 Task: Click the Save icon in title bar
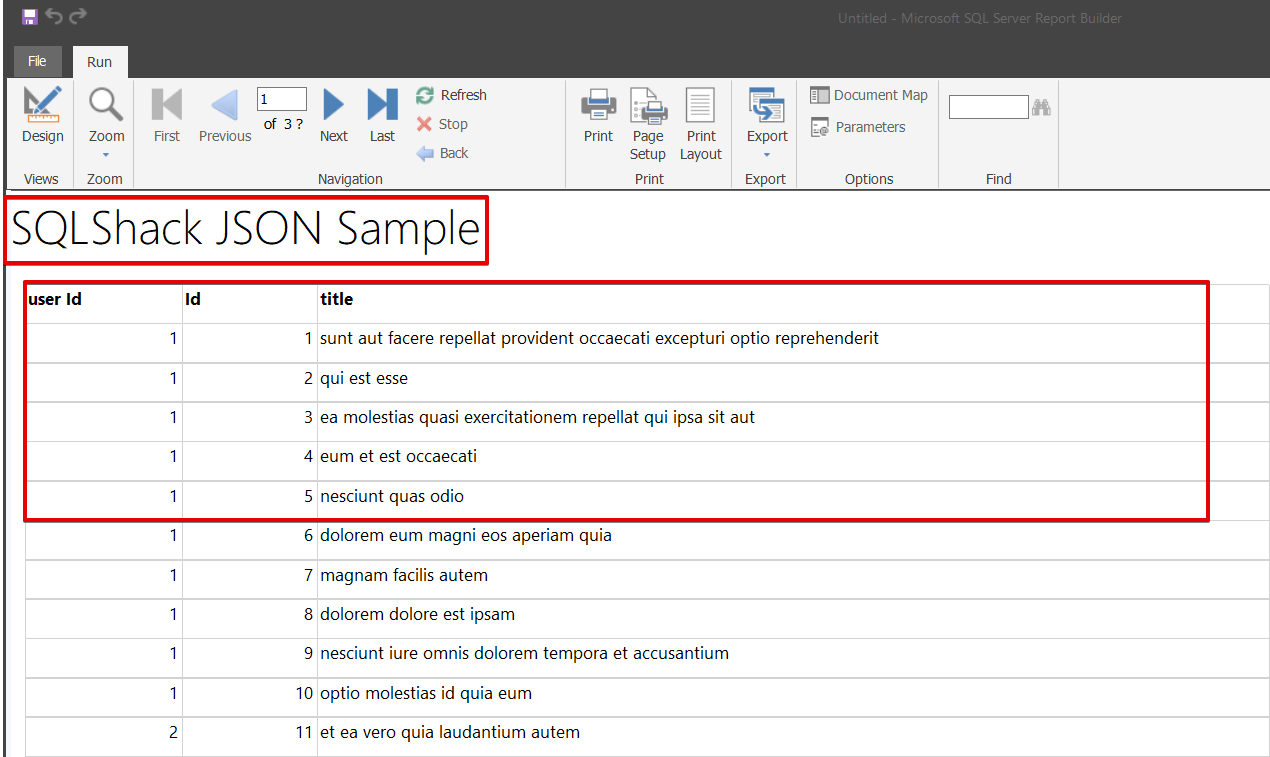[29, 17]
